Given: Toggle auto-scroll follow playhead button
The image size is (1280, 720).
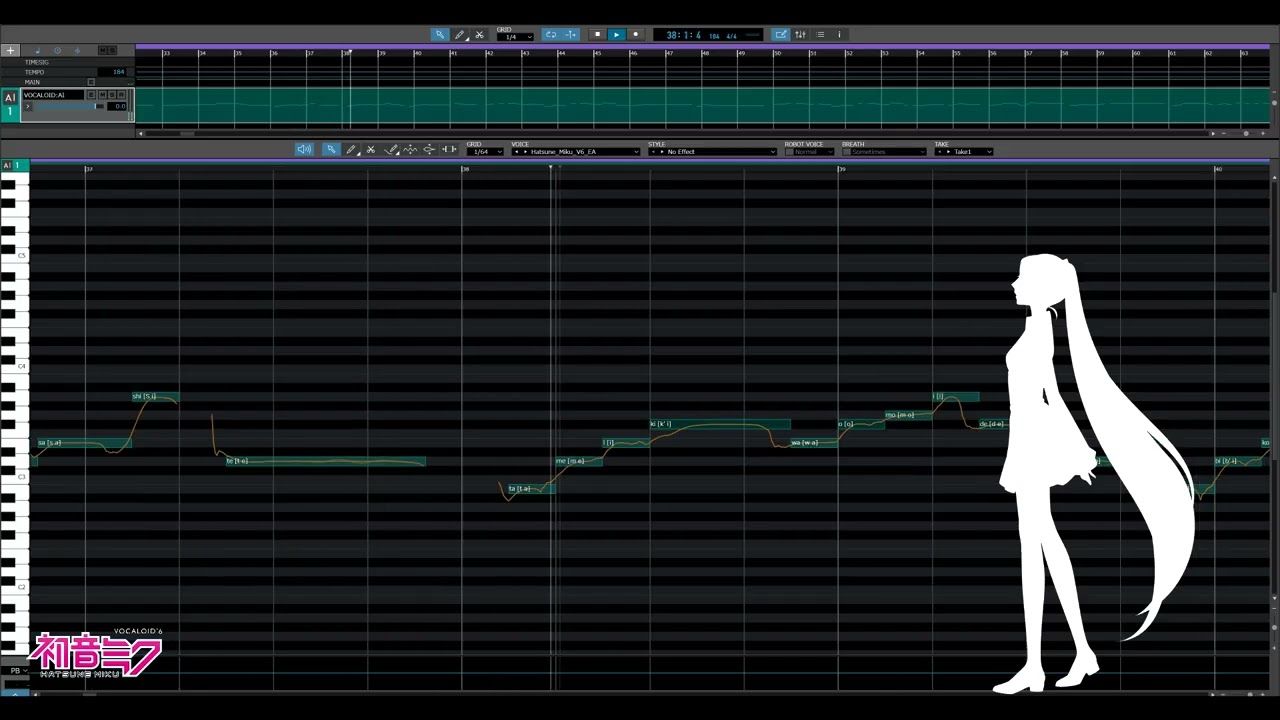Looking at the screenshot, I should [571, 34].
